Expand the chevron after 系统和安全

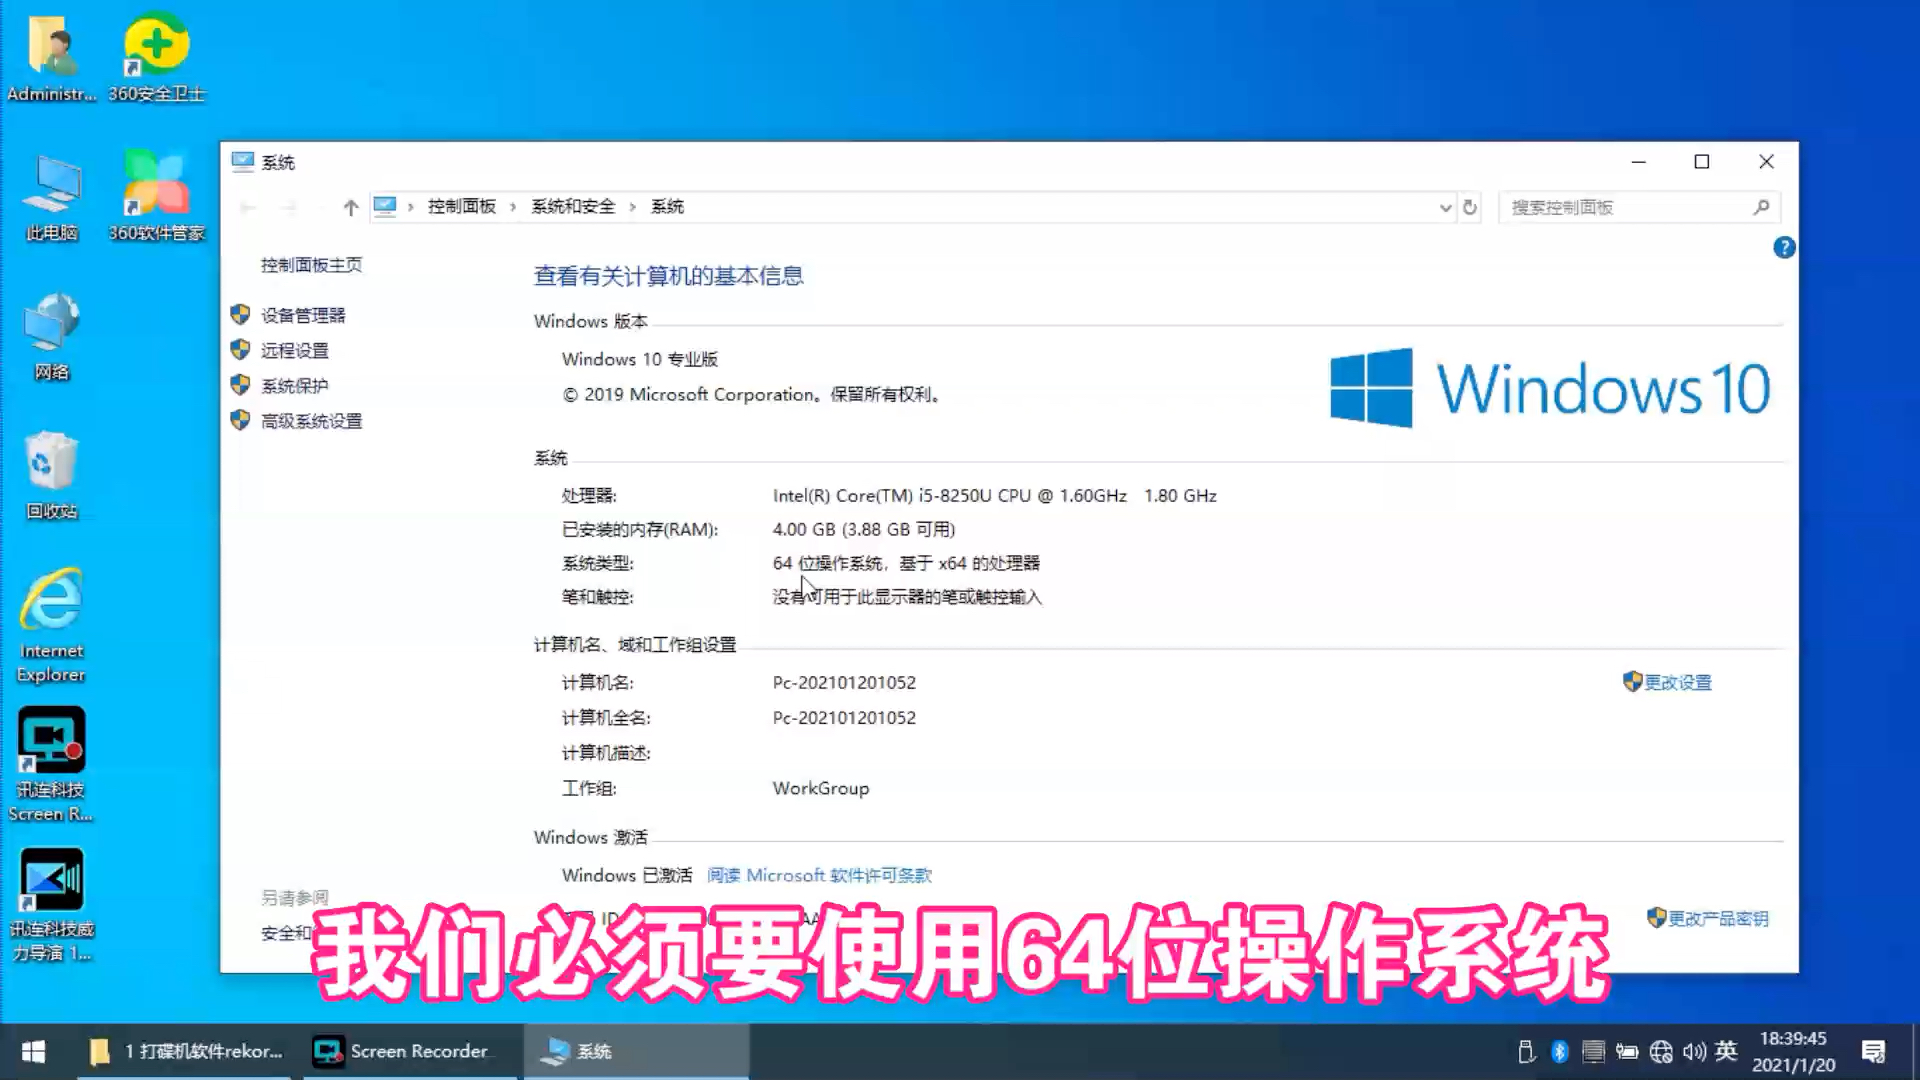[x=633, y=207]
